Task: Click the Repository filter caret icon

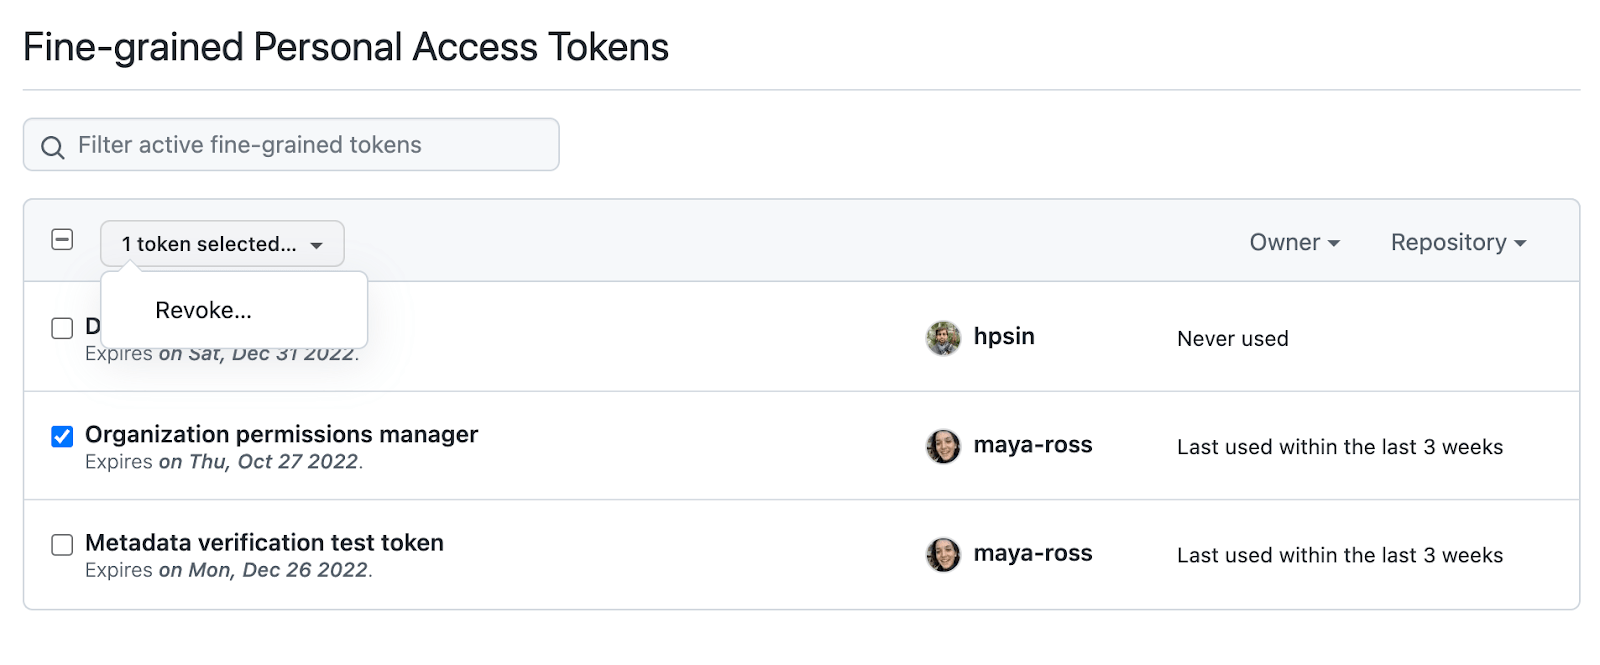Action: 1521,242
